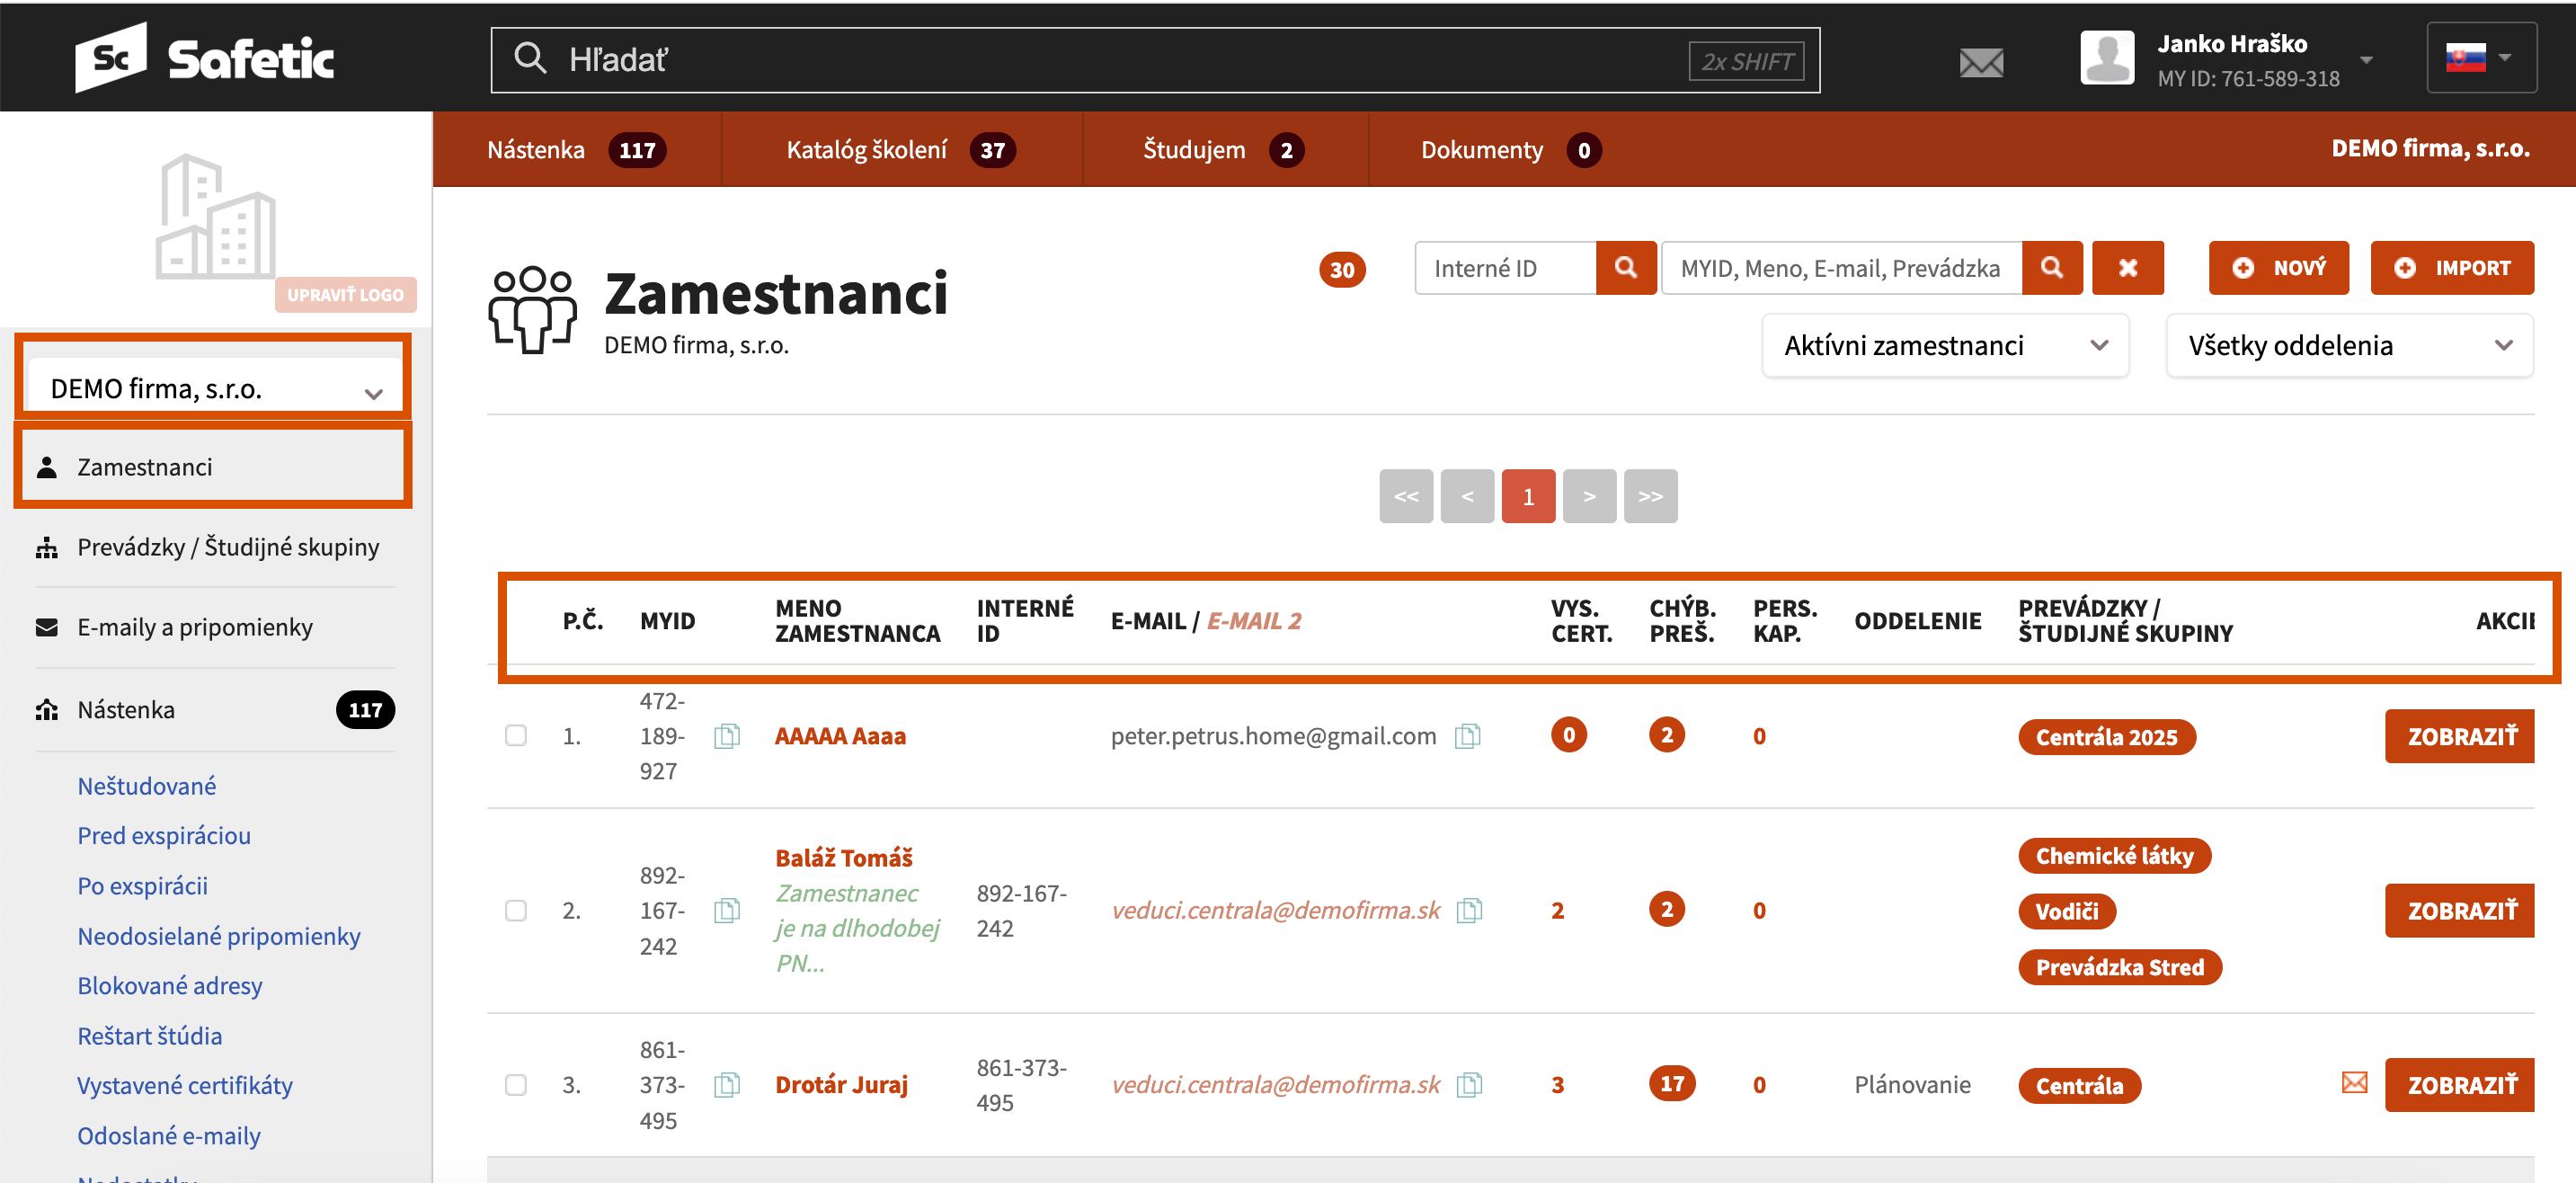Click UPRAVIŤ LOGO button
Image resolution: width=2576 pixels, height=1183 pixels.
pyautogui.click(x=345, y=295)
